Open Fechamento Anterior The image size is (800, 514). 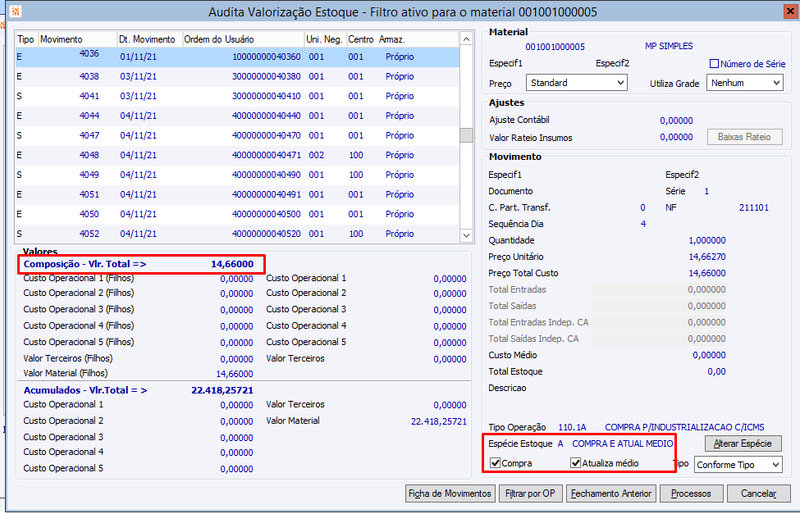pos(611,494)
